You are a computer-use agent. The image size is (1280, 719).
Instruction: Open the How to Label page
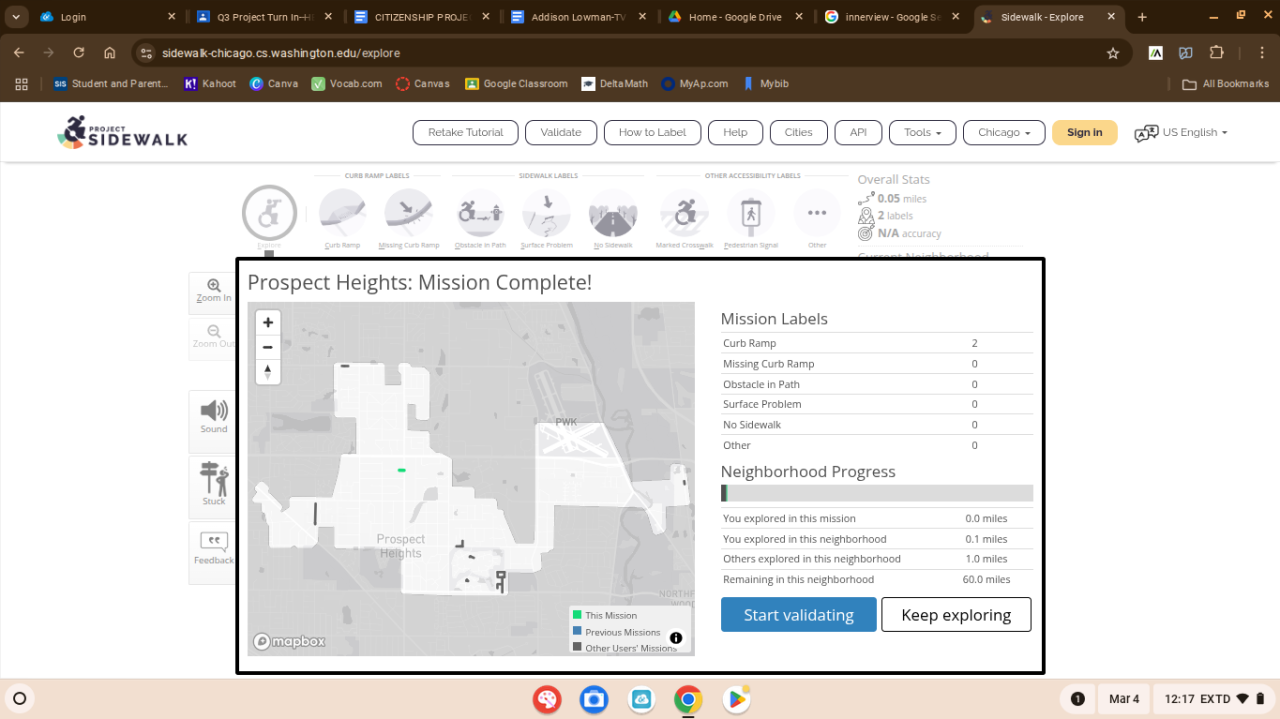click(652, 132)
